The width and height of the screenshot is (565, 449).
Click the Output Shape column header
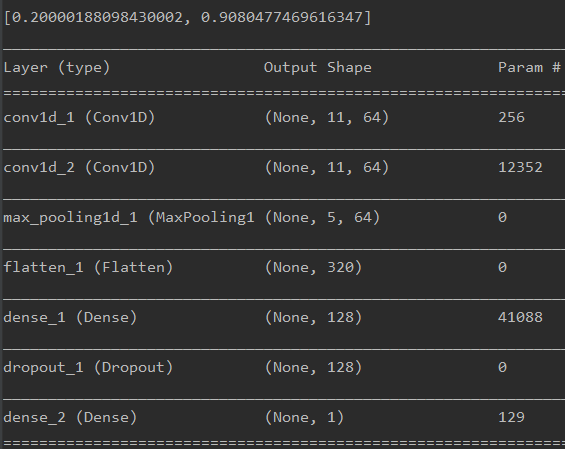[x=318, y=67]
